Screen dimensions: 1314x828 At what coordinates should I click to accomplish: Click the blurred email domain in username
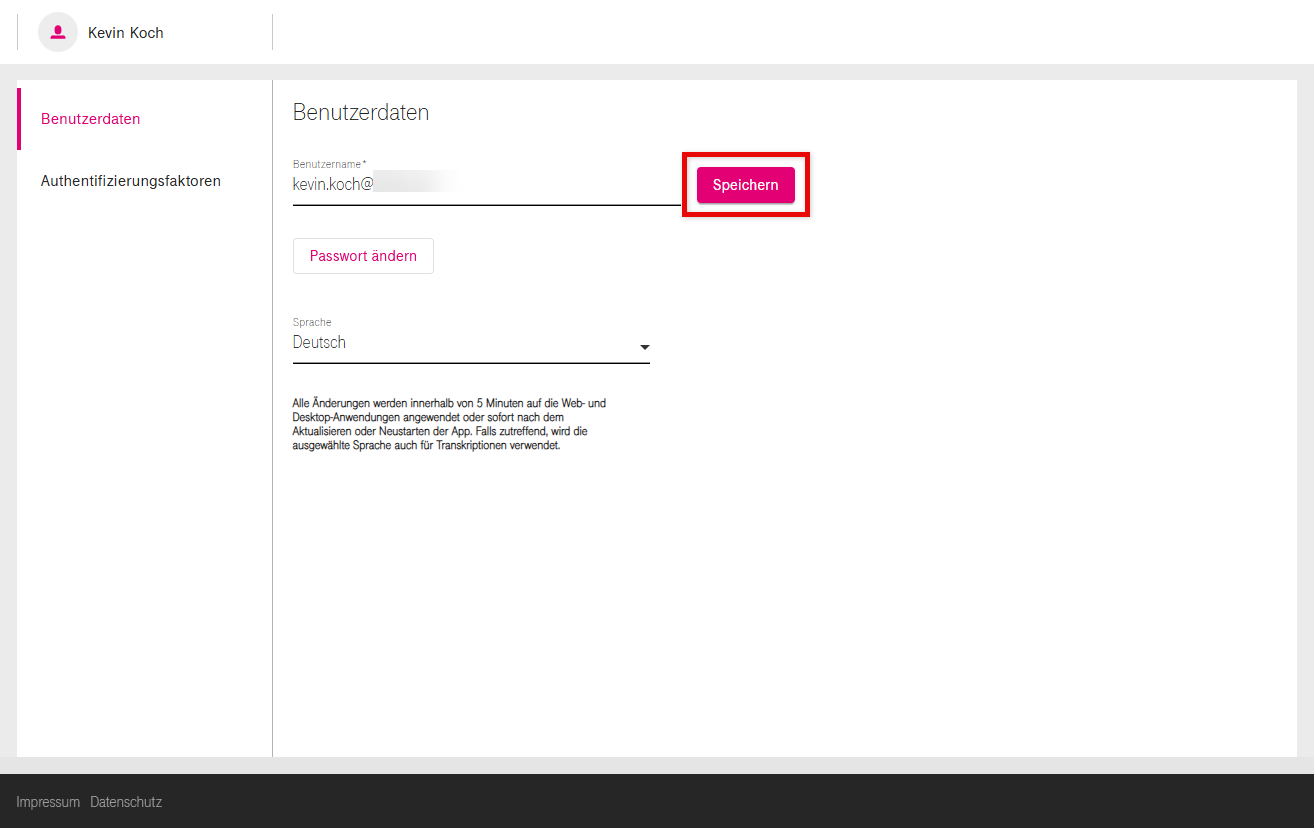(410, 184)
